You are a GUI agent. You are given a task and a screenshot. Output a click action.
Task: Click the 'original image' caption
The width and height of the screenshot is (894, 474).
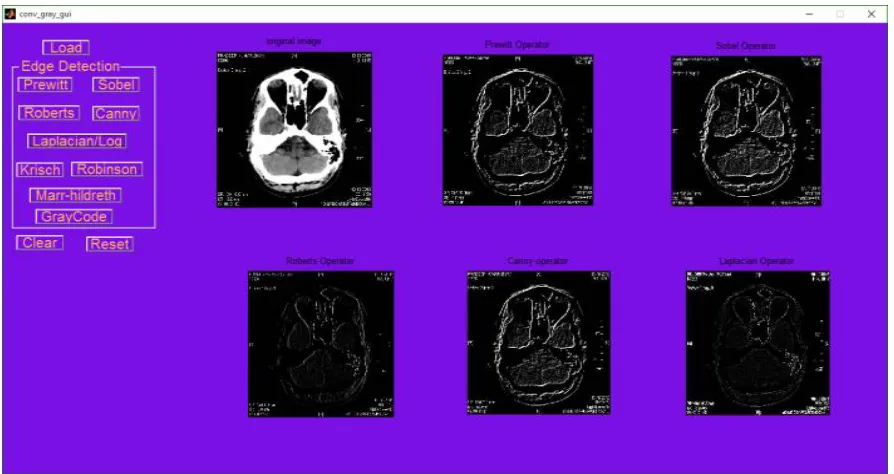tap(294, 41)
